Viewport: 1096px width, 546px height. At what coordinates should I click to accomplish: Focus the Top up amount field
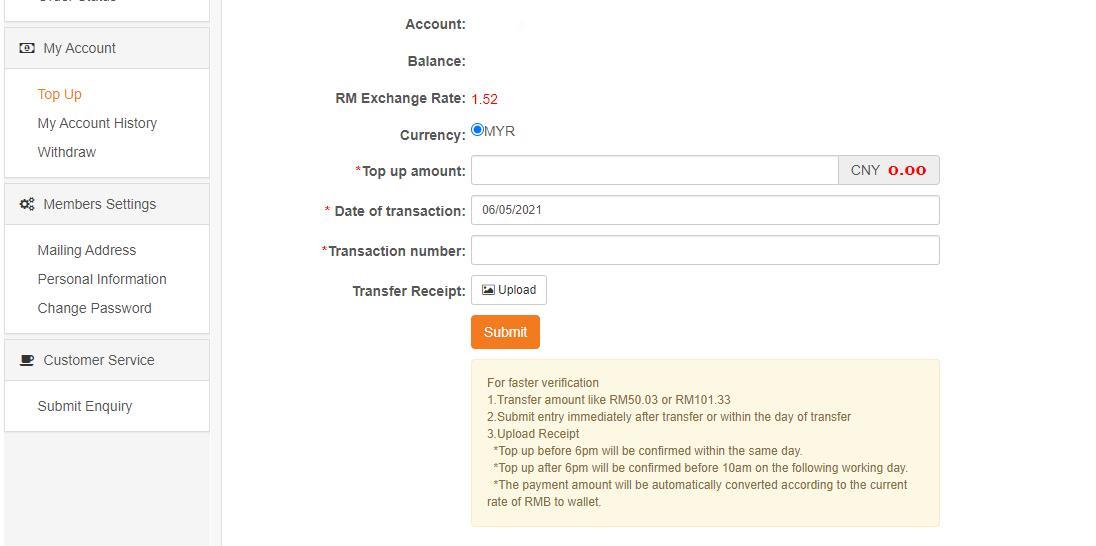coord(654,170)
